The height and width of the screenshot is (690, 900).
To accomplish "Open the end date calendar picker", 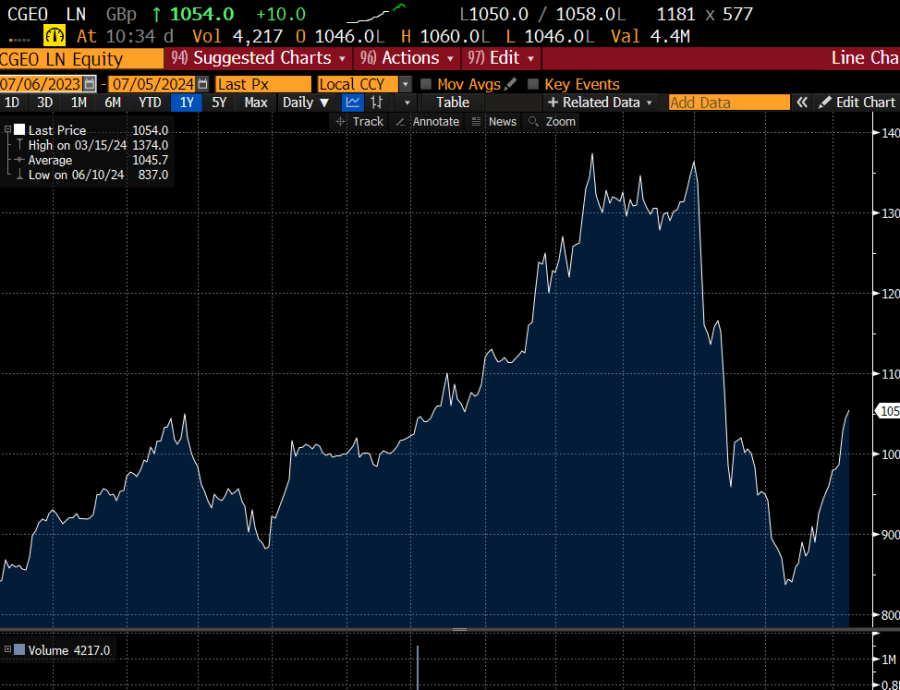I will (x=203, y=84).
